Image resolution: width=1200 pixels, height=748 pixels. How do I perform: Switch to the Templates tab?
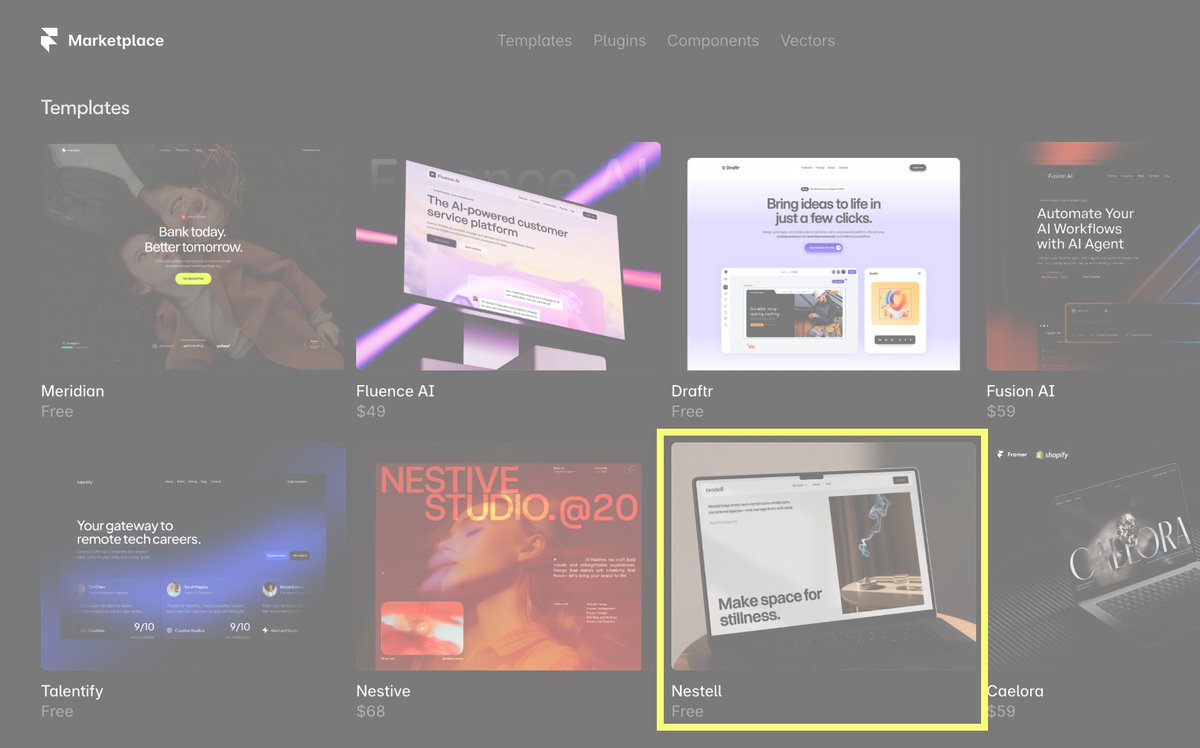point(535,41)
